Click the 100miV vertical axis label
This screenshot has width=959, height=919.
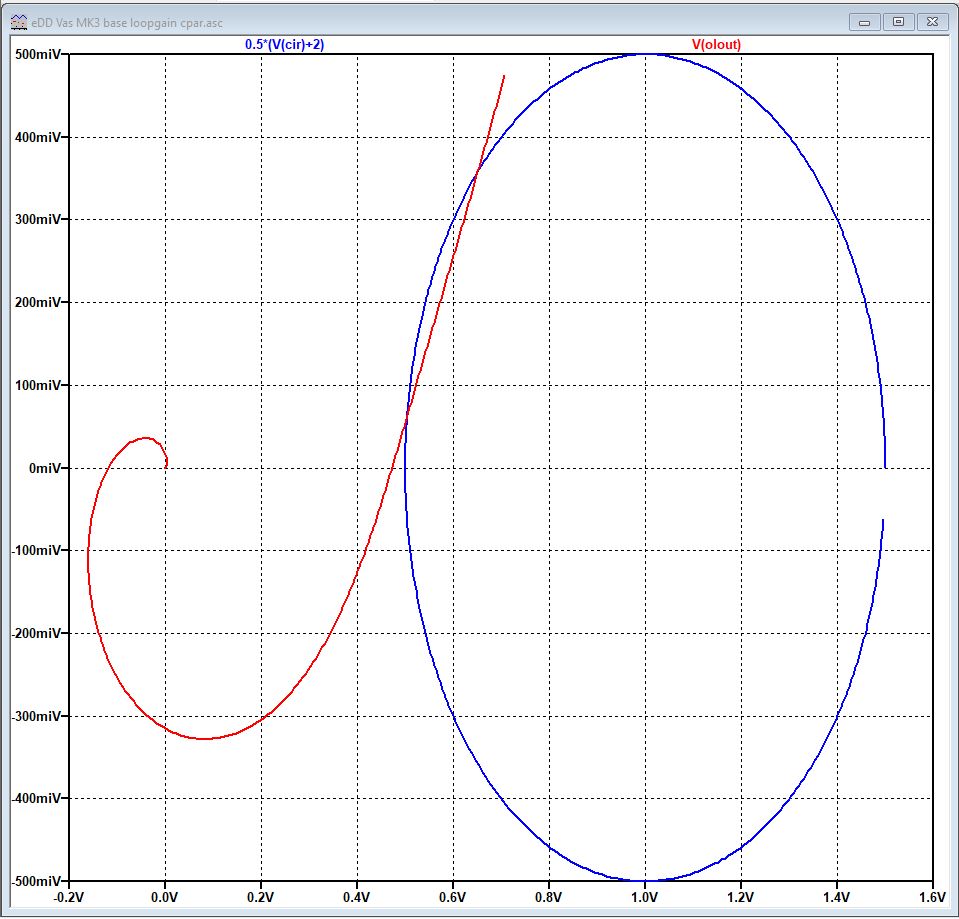click(38, 386)
